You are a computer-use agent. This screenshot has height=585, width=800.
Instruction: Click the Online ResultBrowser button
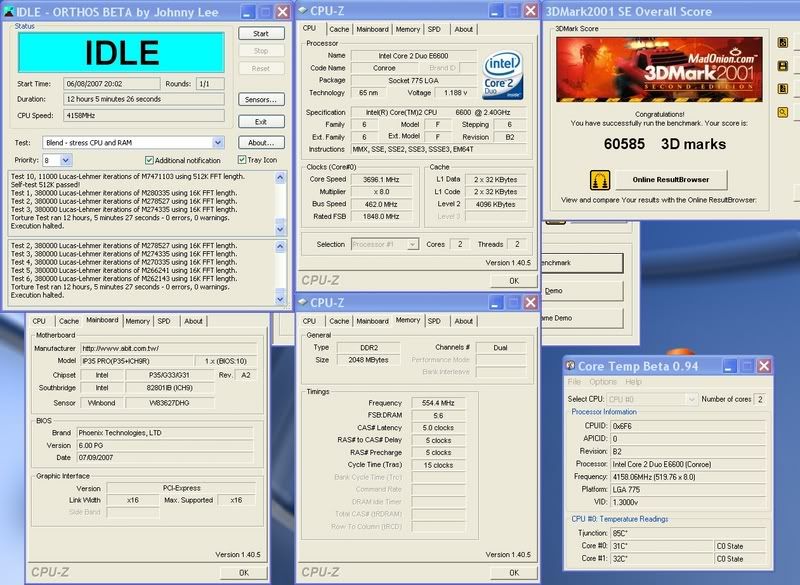click(671, 180)
